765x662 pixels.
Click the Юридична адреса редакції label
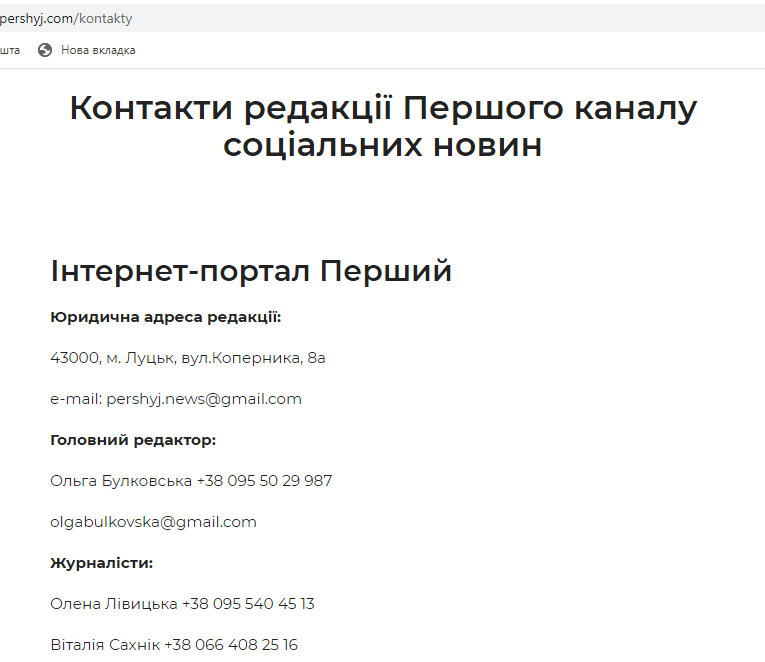click(x=165, y=317)
